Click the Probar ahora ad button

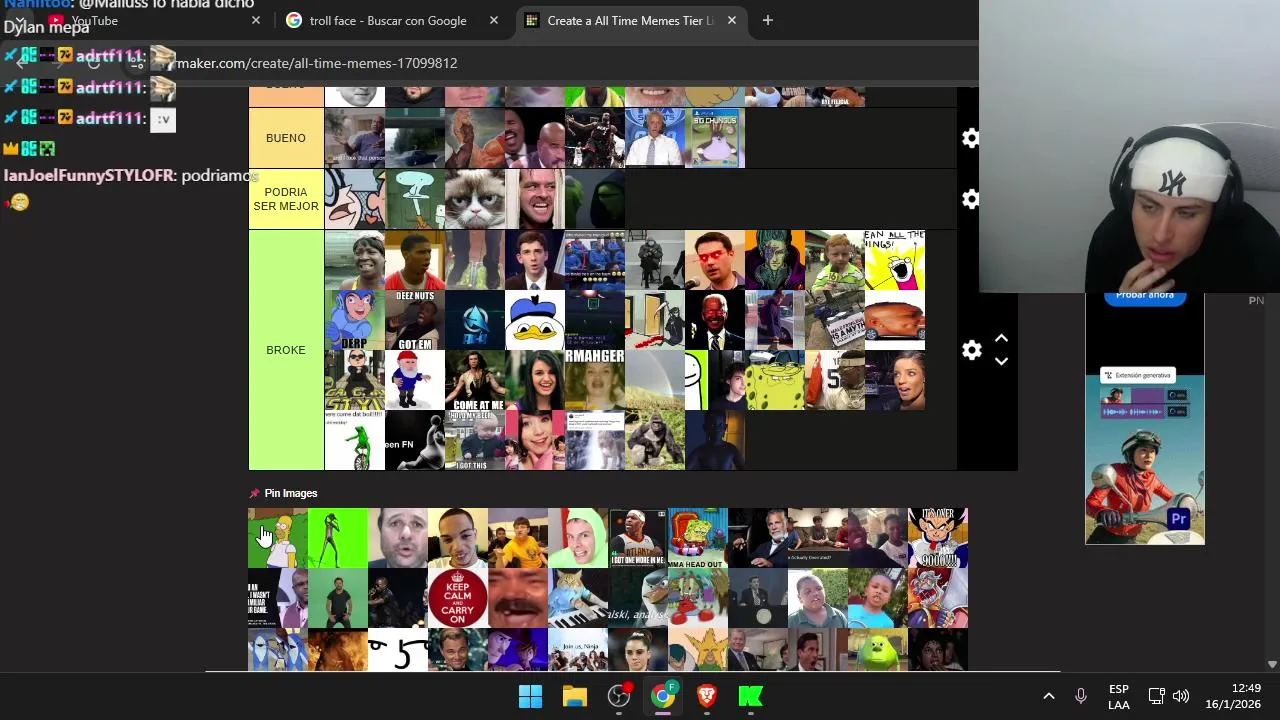tap(1145, 296)
